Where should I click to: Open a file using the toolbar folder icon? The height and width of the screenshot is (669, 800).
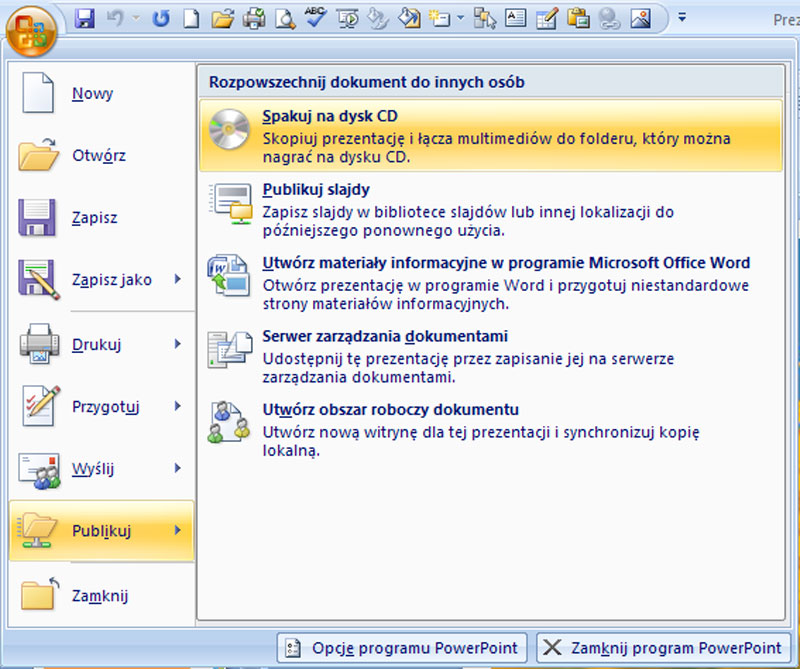tap(223, 19)
